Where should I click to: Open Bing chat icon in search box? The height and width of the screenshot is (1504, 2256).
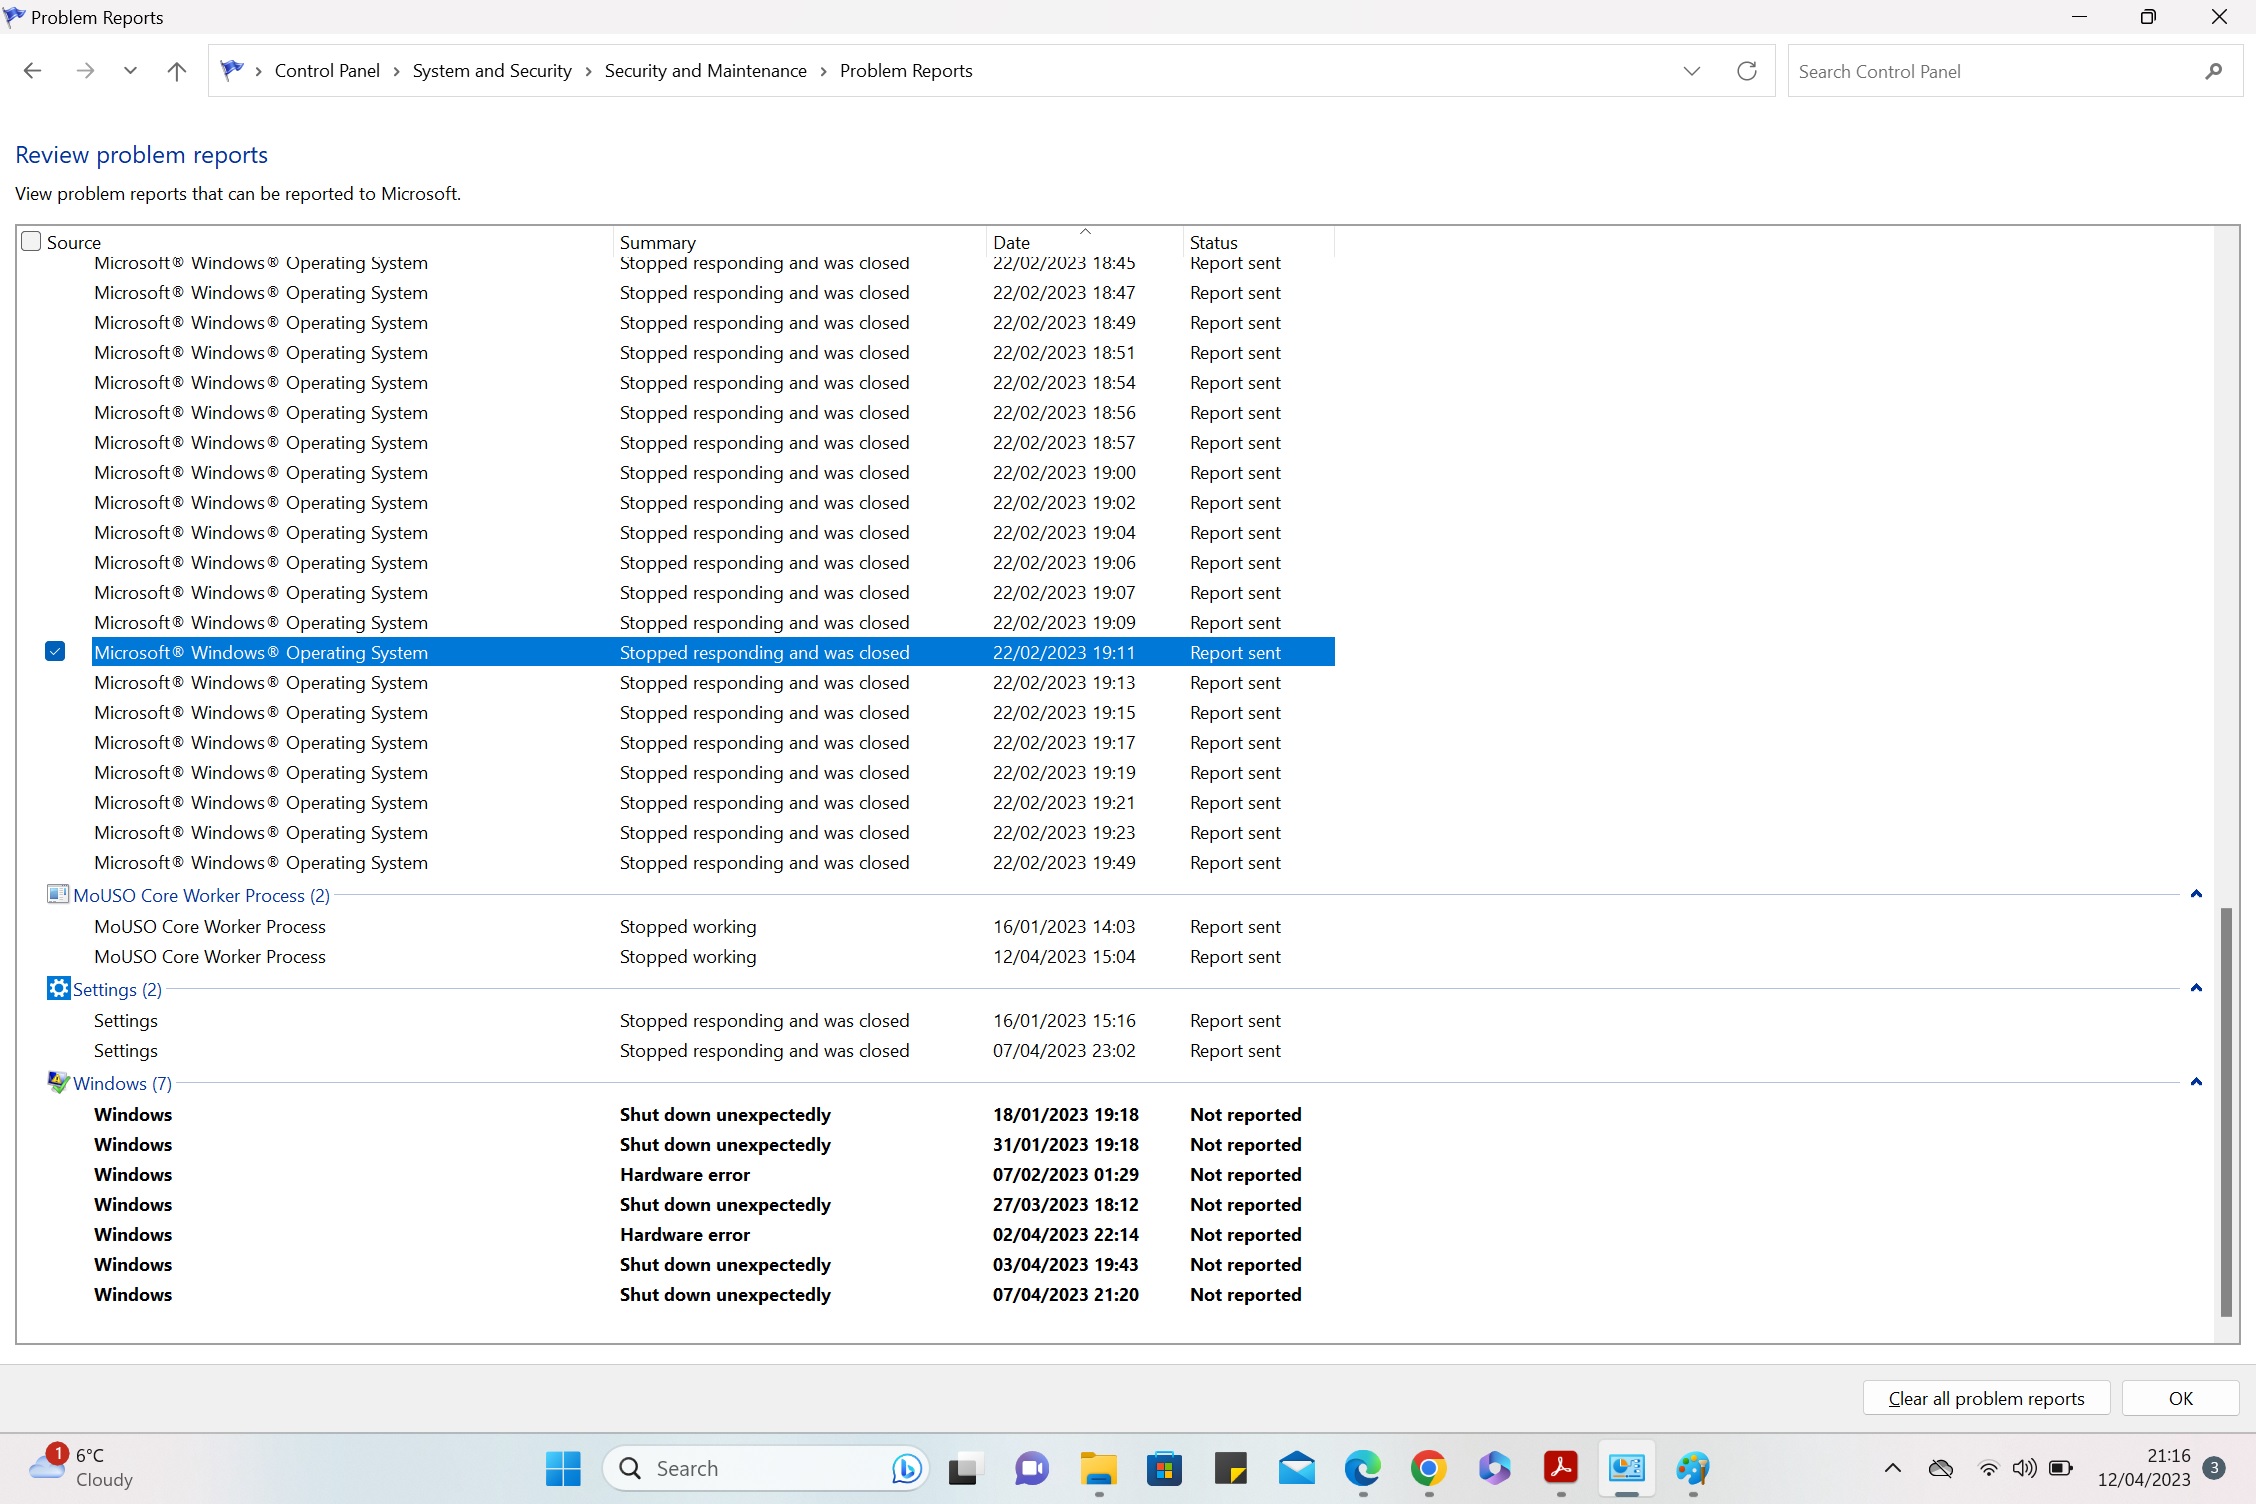(906, 1468)
